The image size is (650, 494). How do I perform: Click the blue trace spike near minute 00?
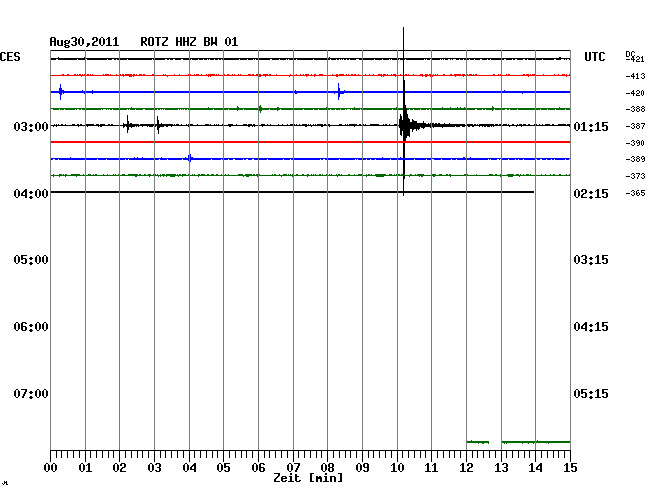coord(61,92)
